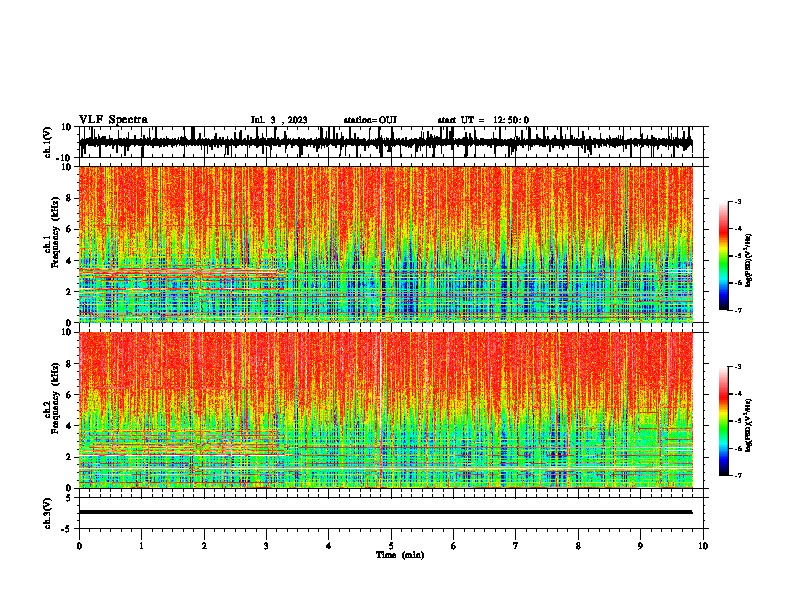Click the "-7" tick on ch.1 colorbar
The height and width of the screenshot is (612, 792).
(738, 310)
